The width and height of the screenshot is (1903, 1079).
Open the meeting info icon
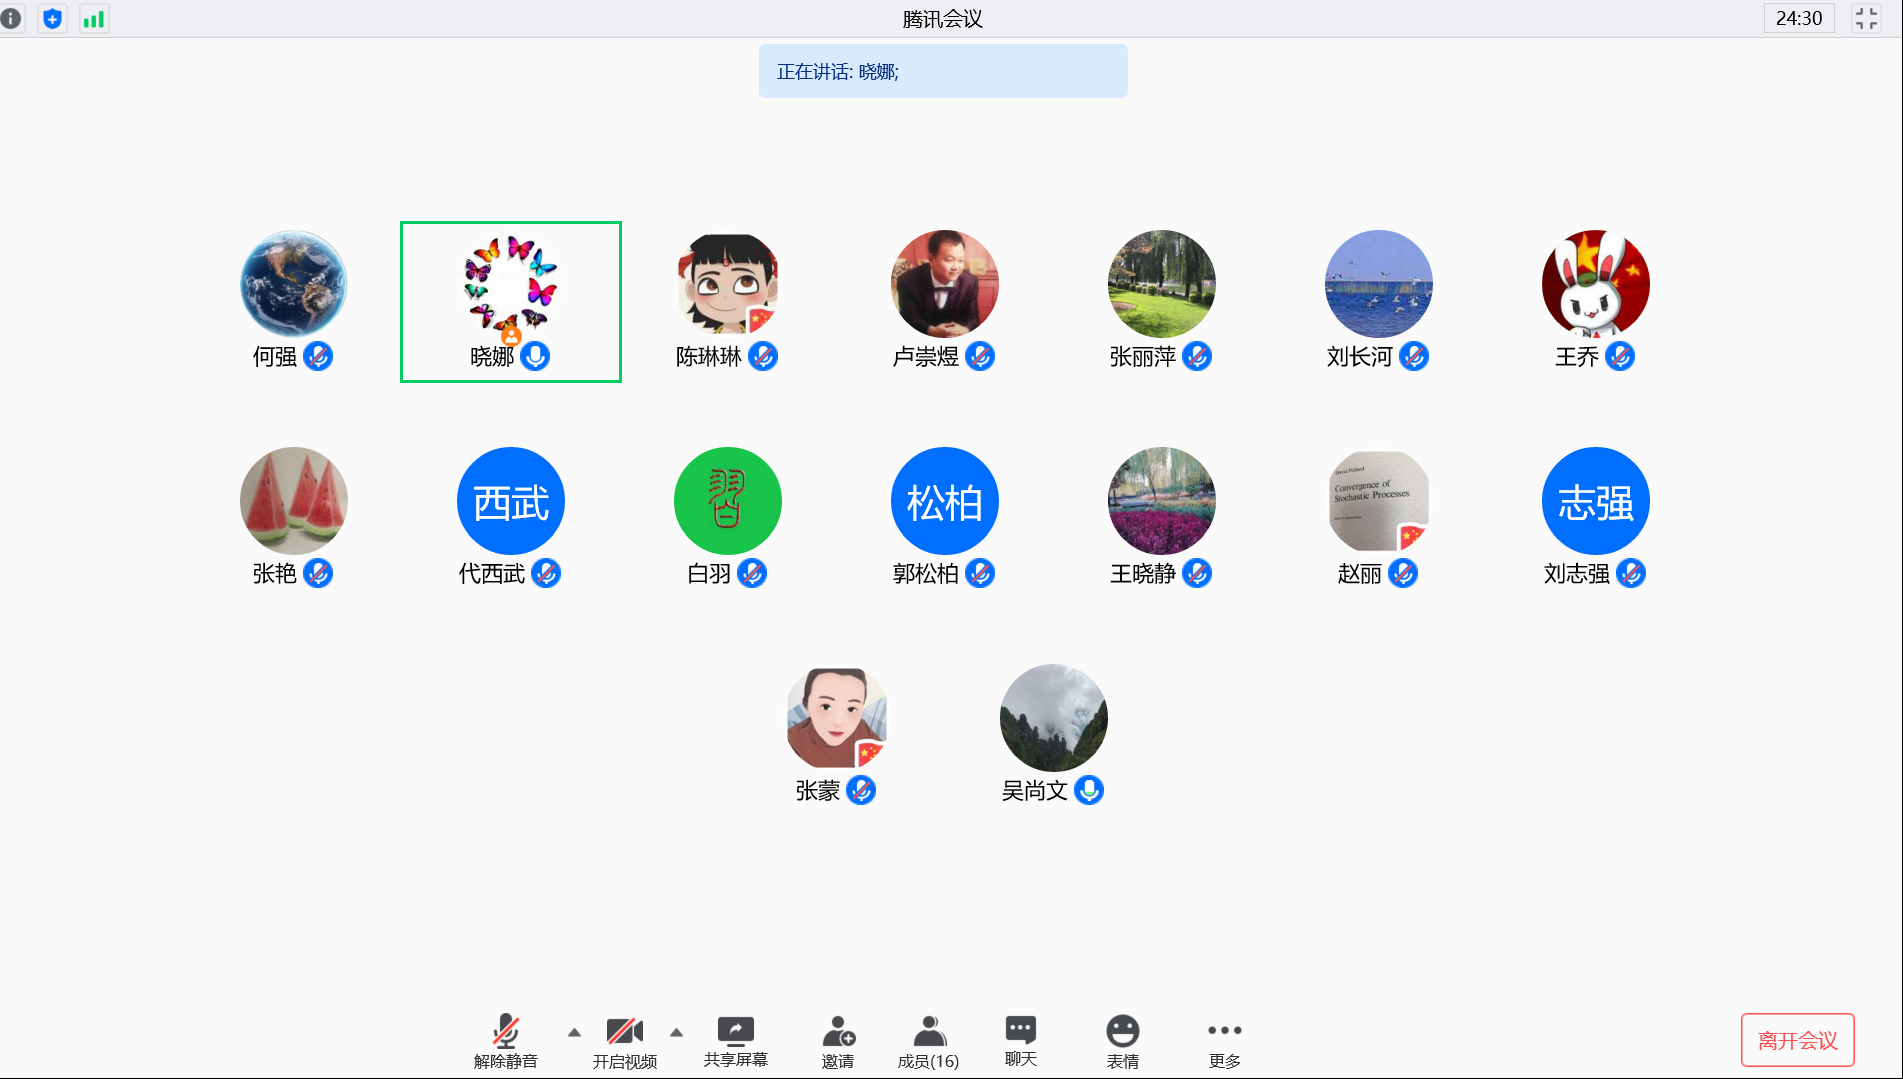12,19
